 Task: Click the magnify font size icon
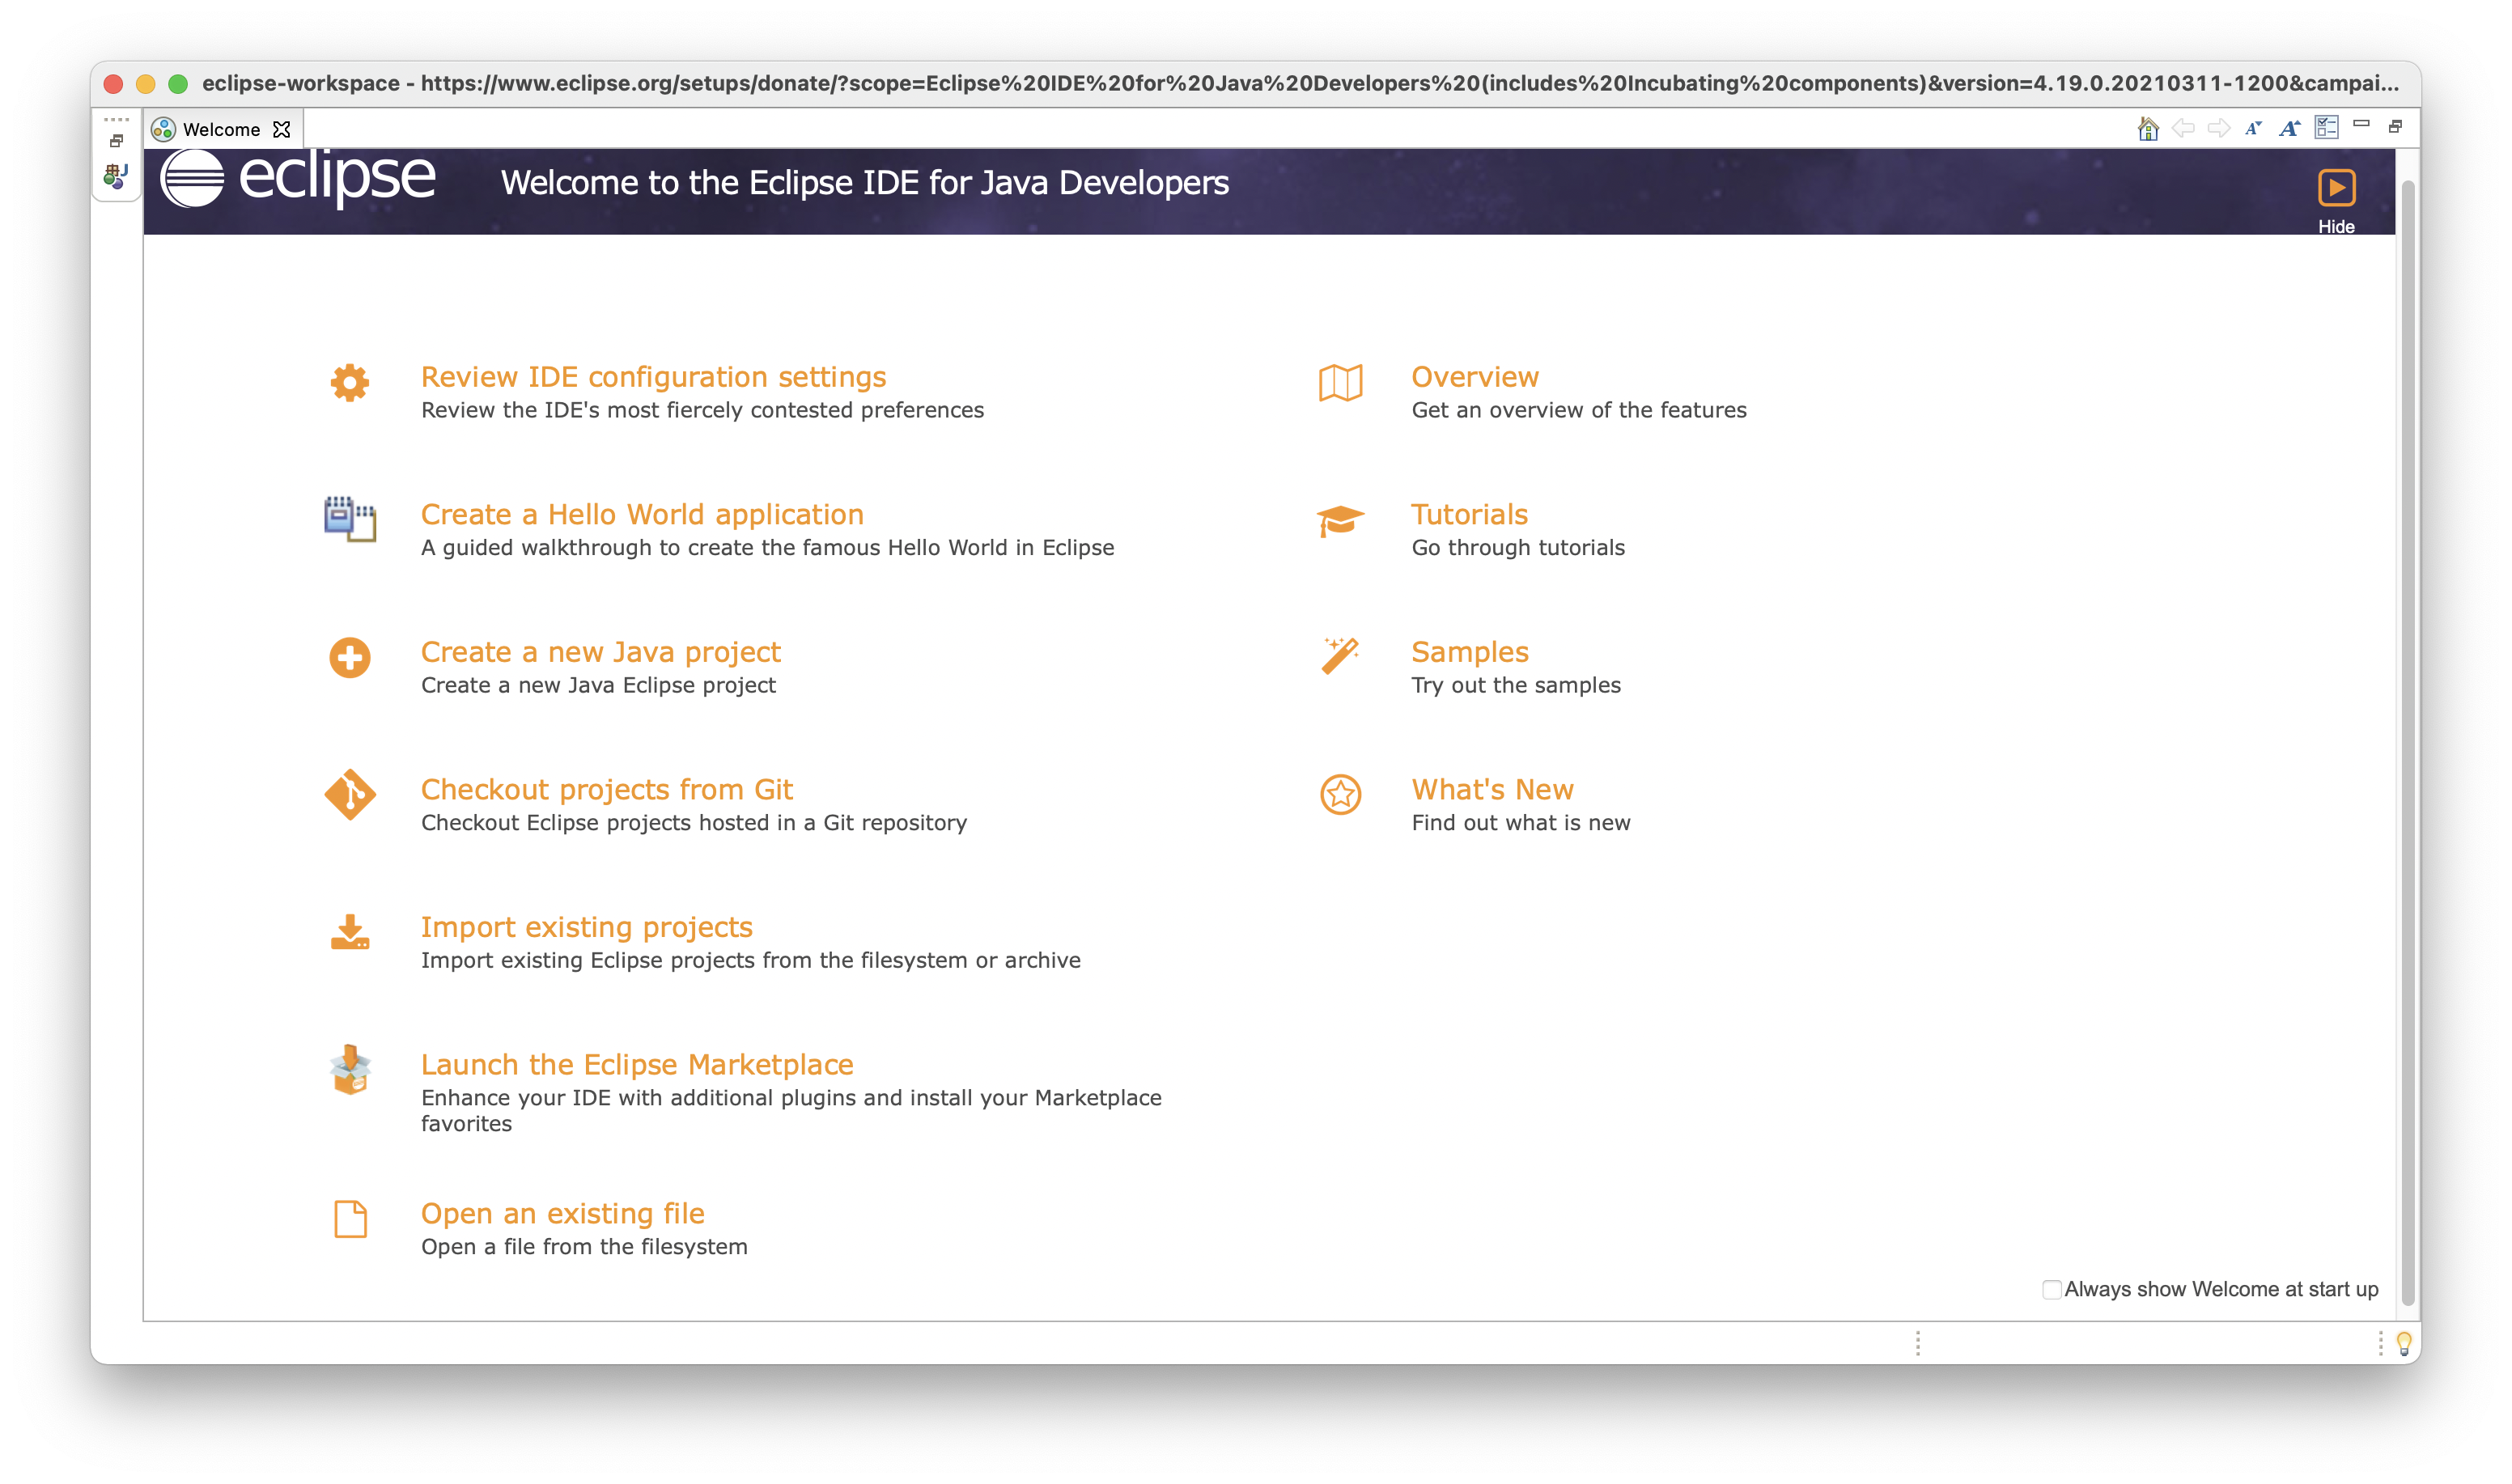(x=2289, y=128)
